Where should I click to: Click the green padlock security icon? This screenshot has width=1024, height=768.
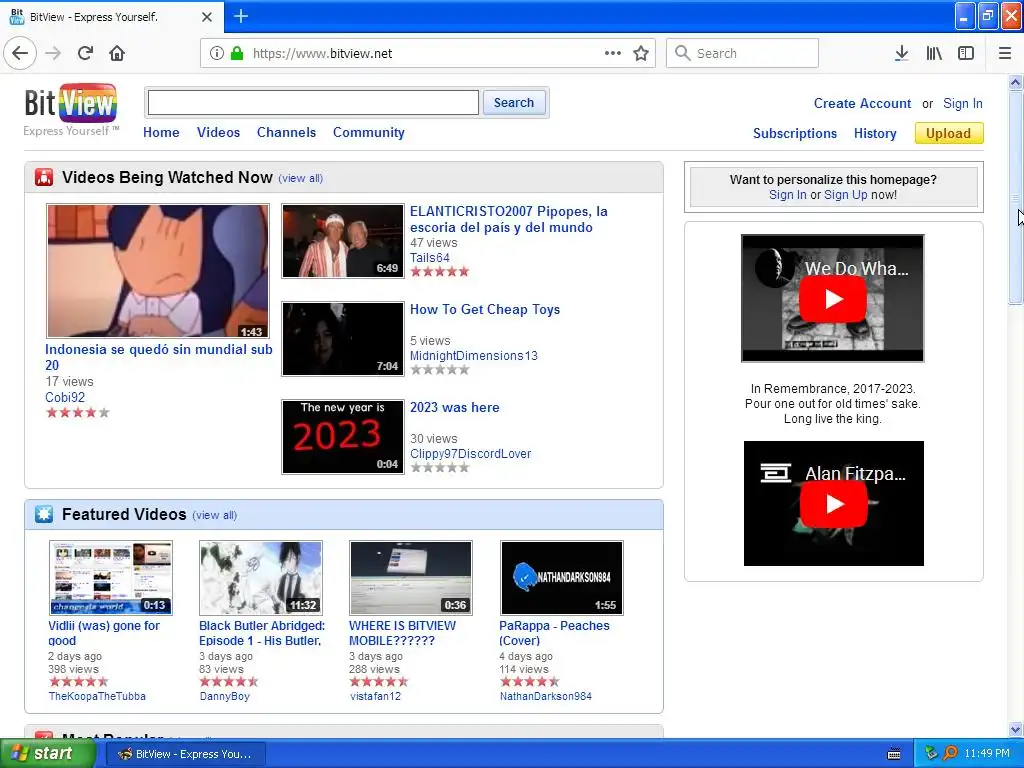237,54
